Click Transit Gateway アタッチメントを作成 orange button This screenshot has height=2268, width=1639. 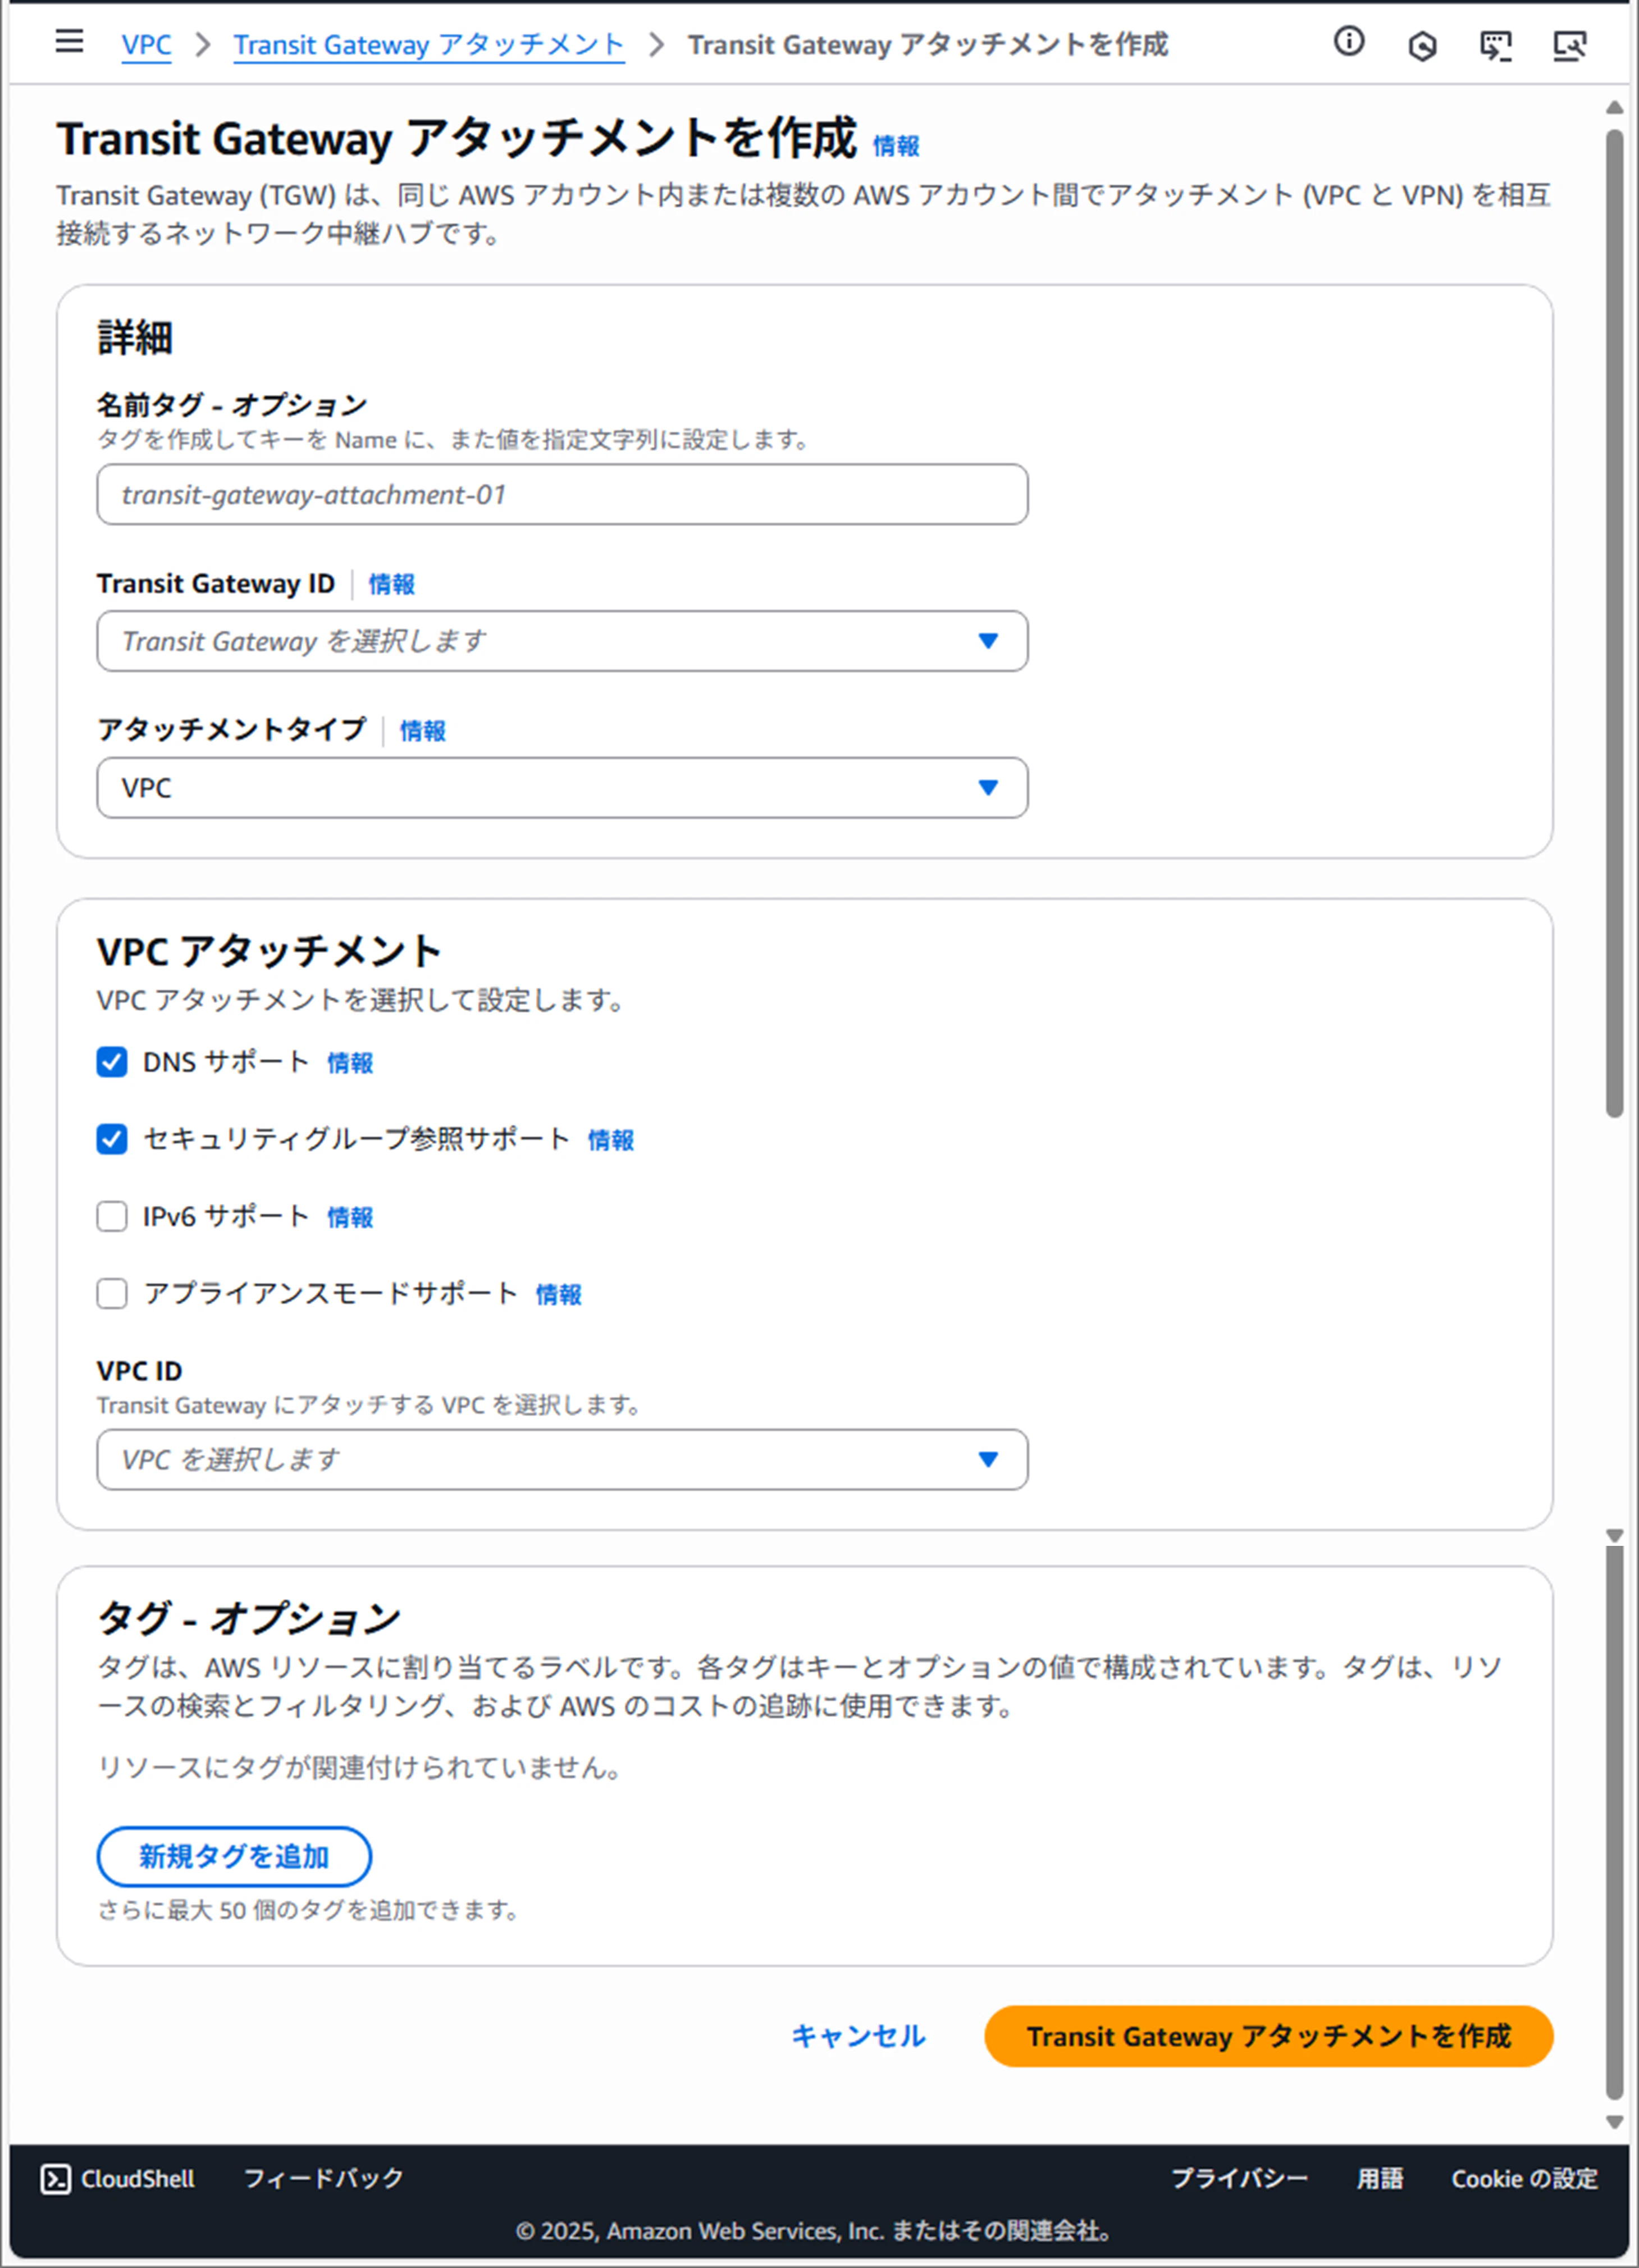pyautogui.click(x=1268, y=2036)
